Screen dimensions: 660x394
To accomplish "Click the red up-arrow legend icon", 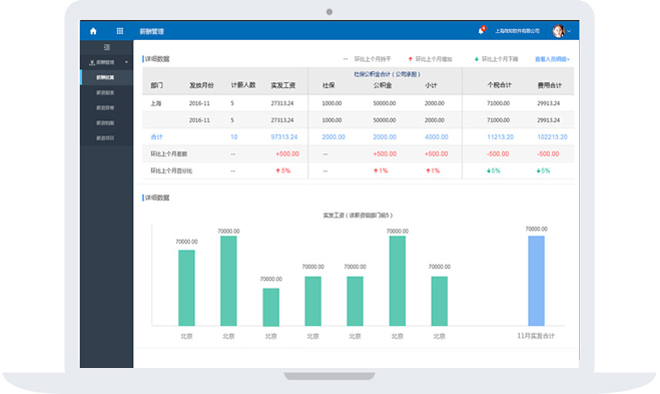I will click(410, 59).
